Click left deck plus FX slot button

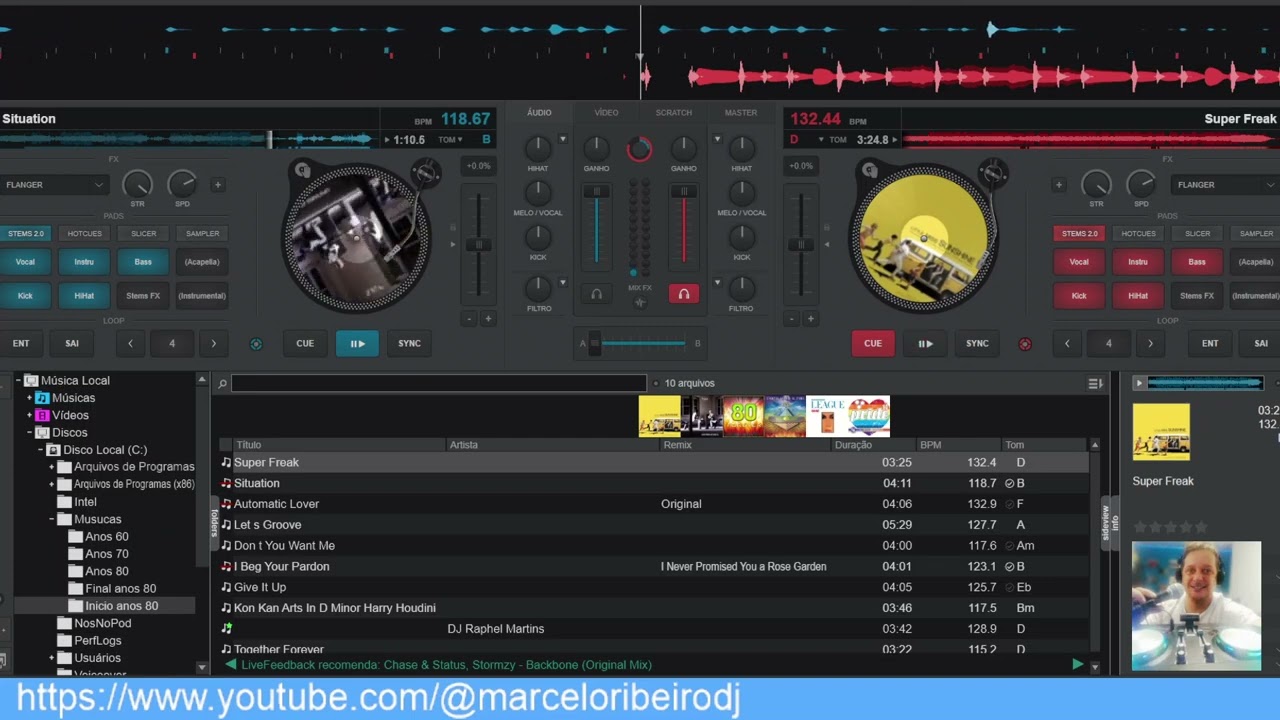[218, 184]
